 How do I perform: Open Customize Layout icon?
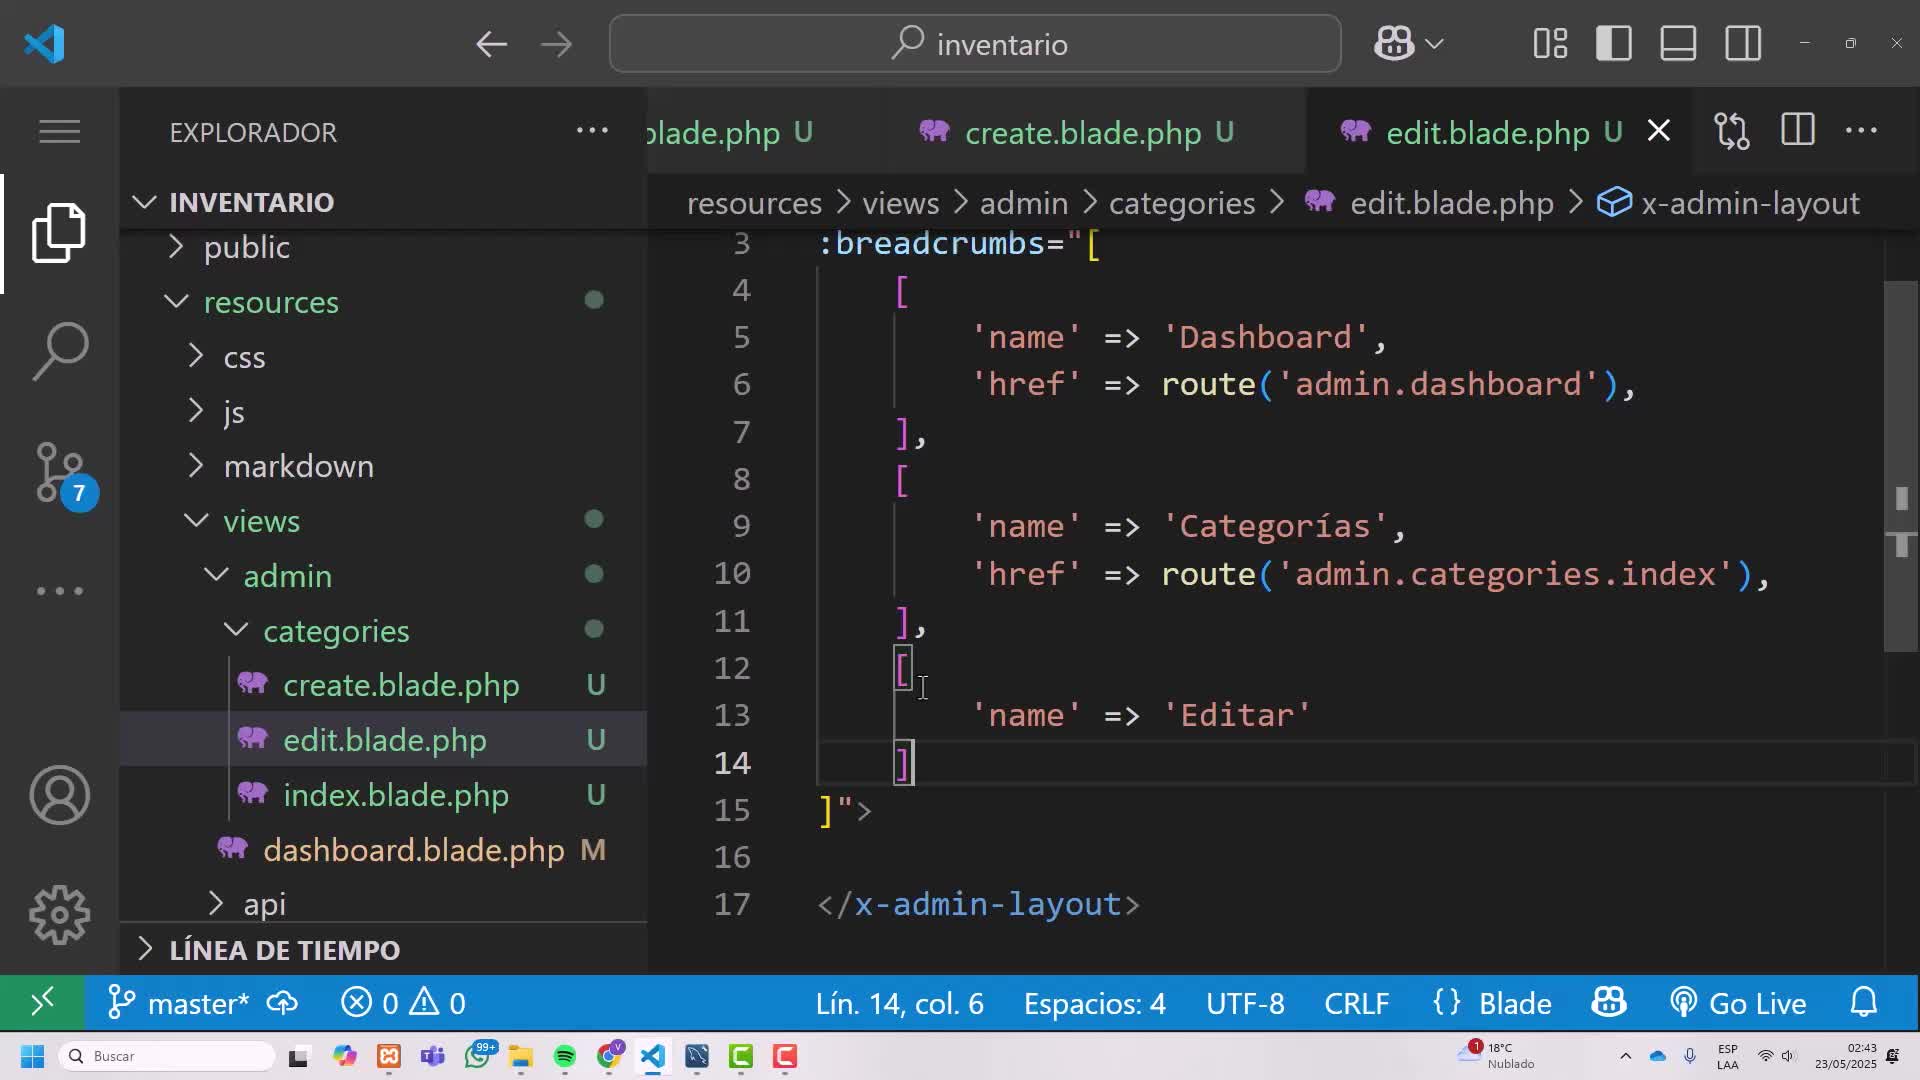point(1550,44)
